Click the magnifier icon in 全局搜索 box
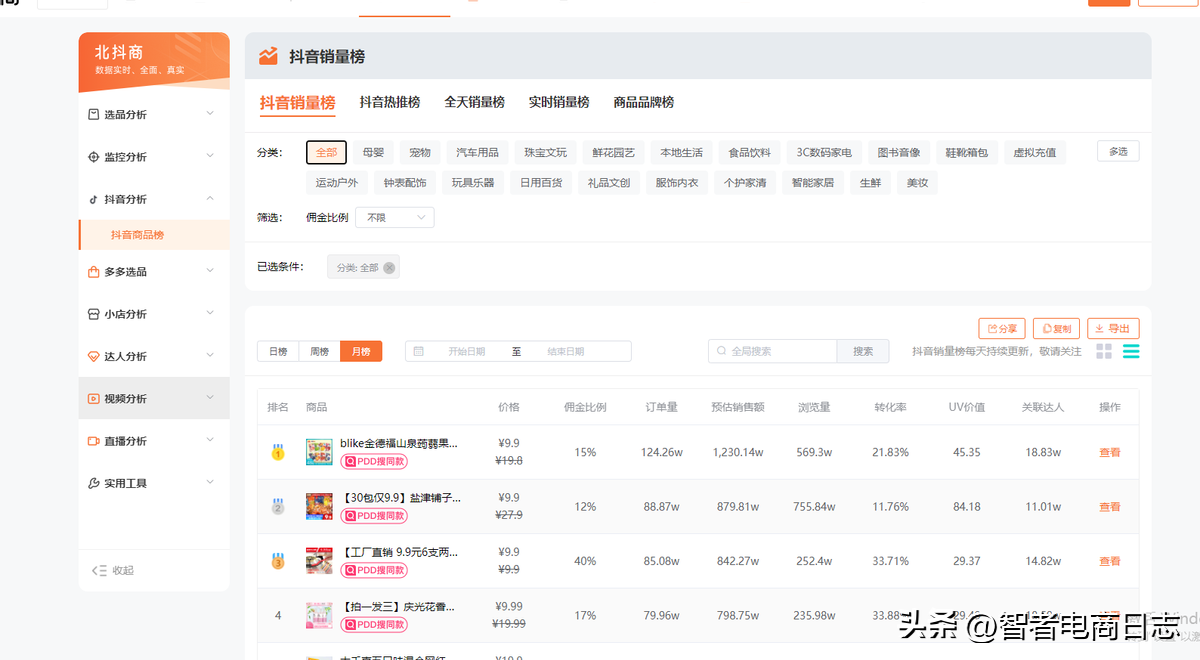1200x660 pixels. pos(720,351)
